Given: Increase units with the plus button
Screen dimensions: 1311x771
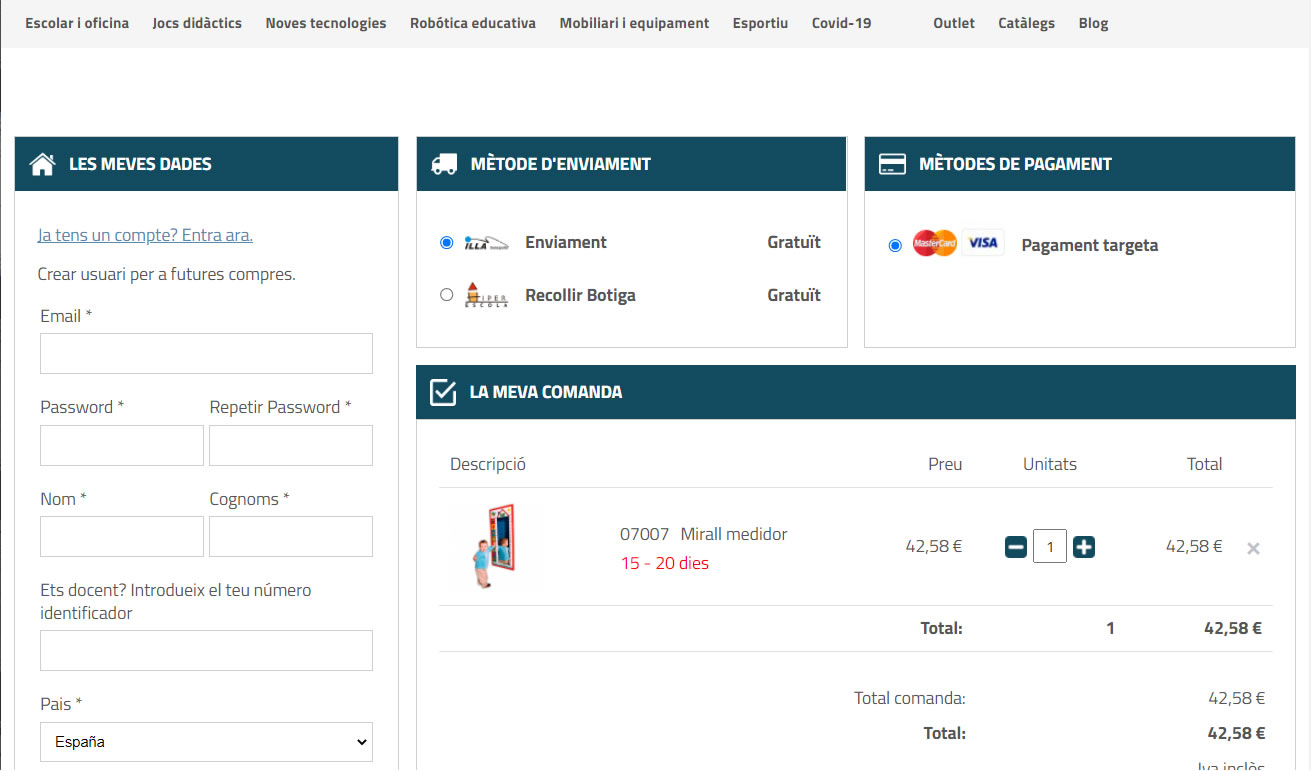Looking at the screenshot, I should [1084, 547].
